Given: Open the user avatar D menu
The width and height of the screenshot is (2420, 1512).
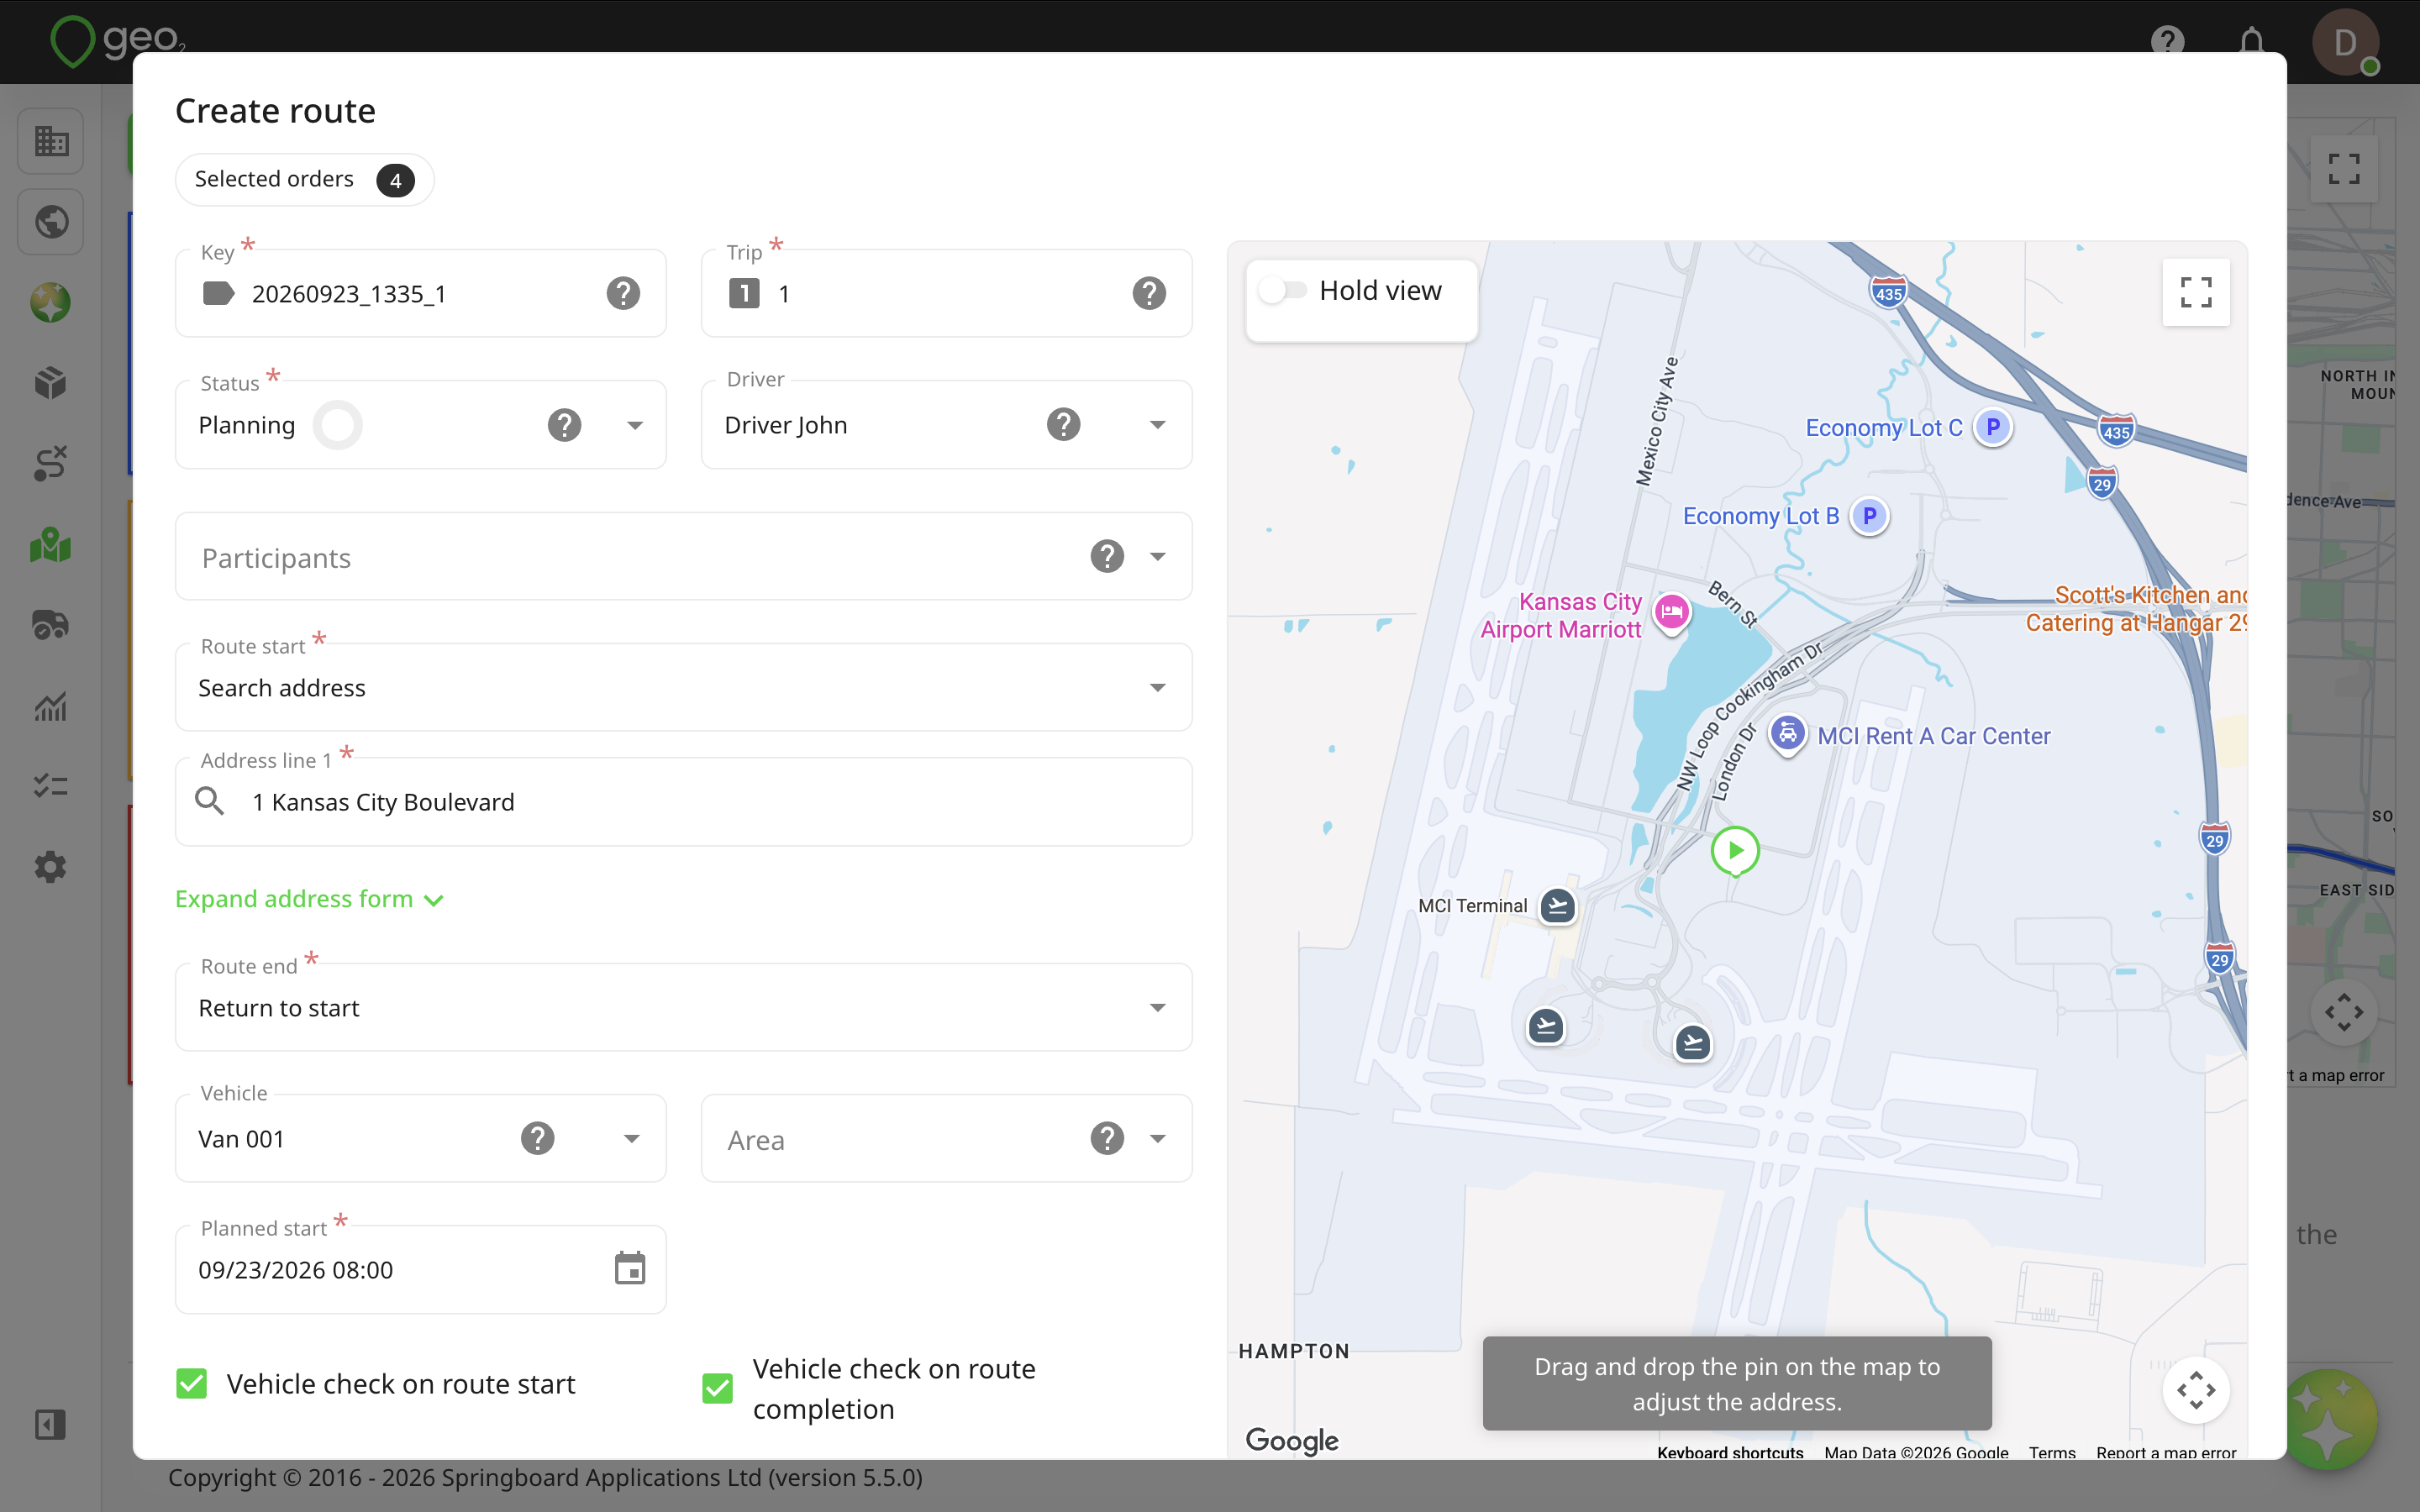Looking at the screenshot, I should click(x=2344, y=42).
